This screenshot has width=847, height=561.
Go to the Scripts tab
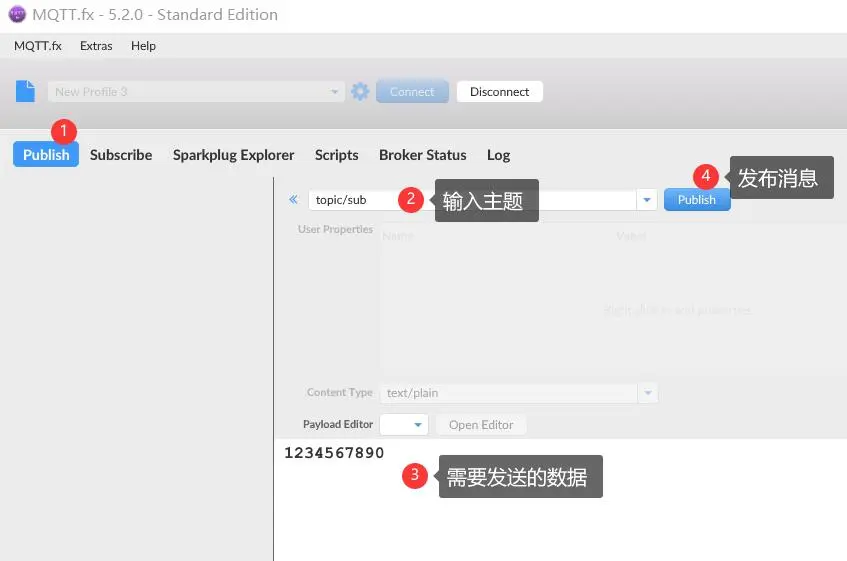pyautogui.click(x=336, y=155)
